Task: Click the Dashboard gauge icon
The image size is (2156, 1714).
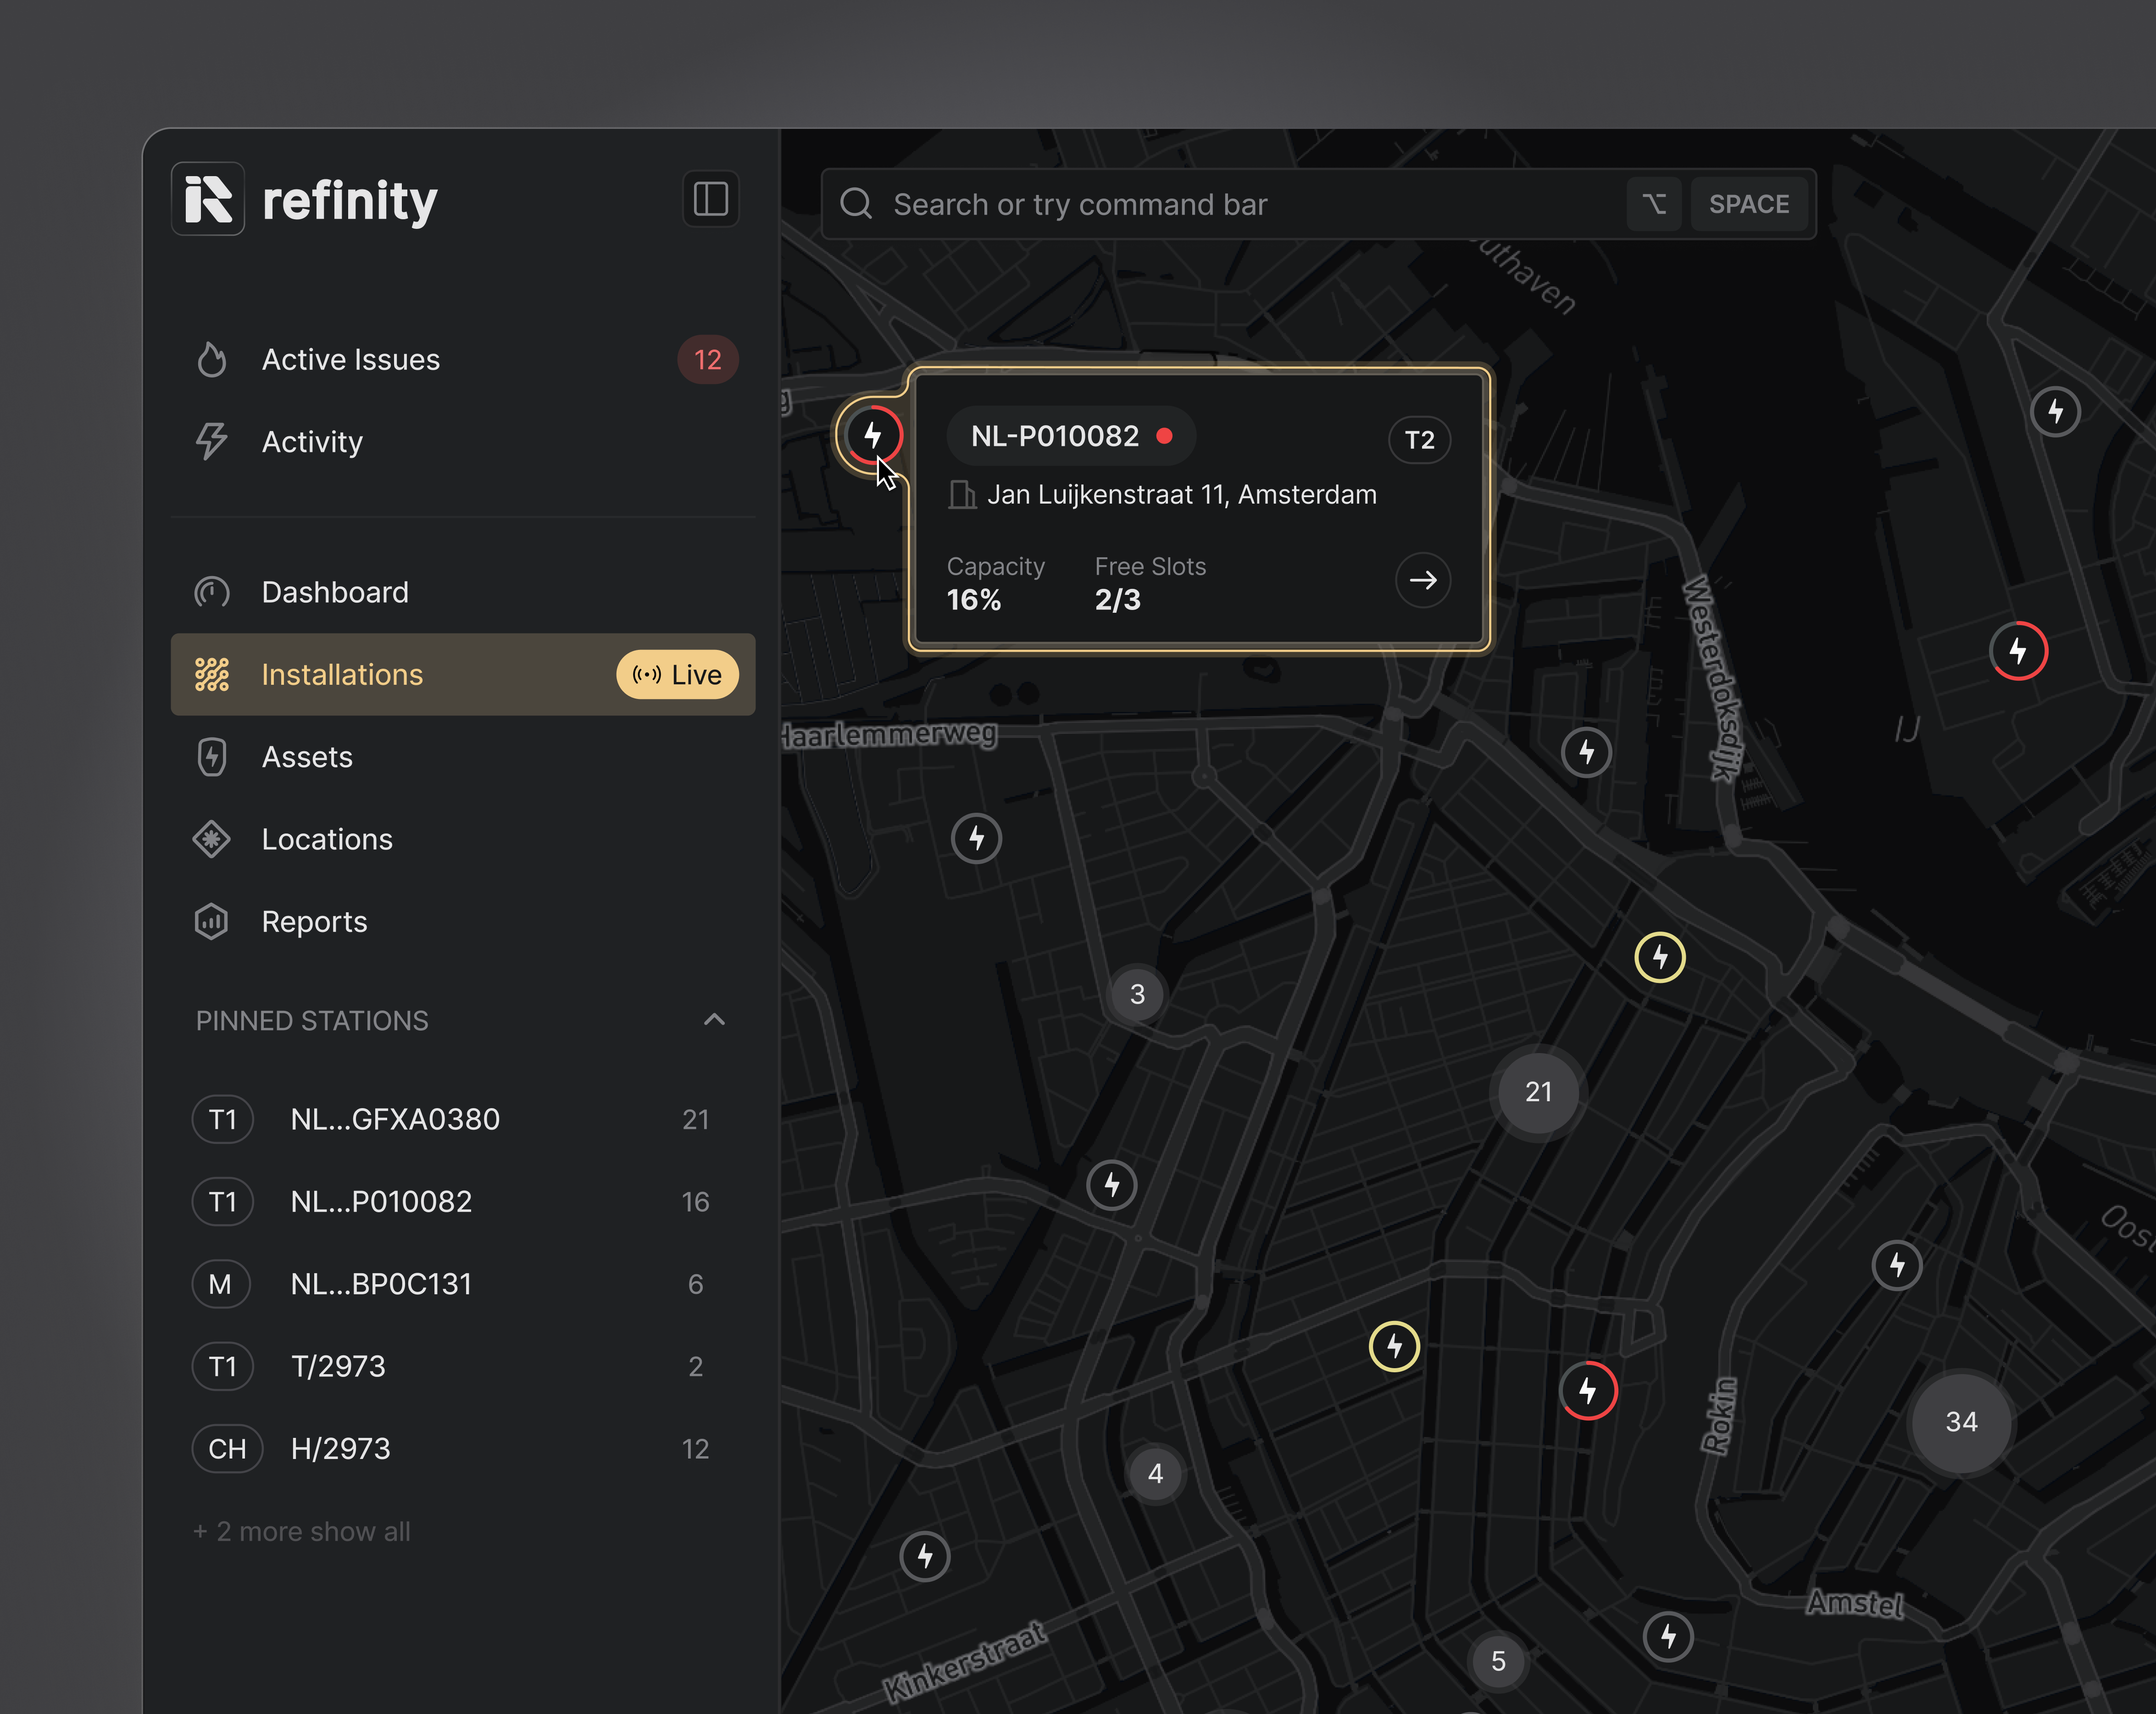Action: click(211, 592)
